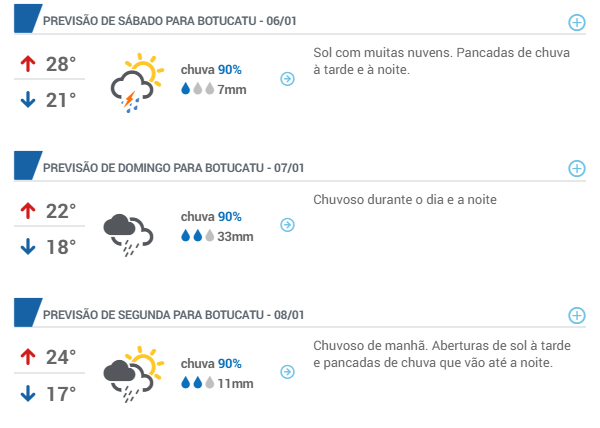
Task: Click Sunday's 'chuva 90%' rain probability
Action: [x=211, y=216]
